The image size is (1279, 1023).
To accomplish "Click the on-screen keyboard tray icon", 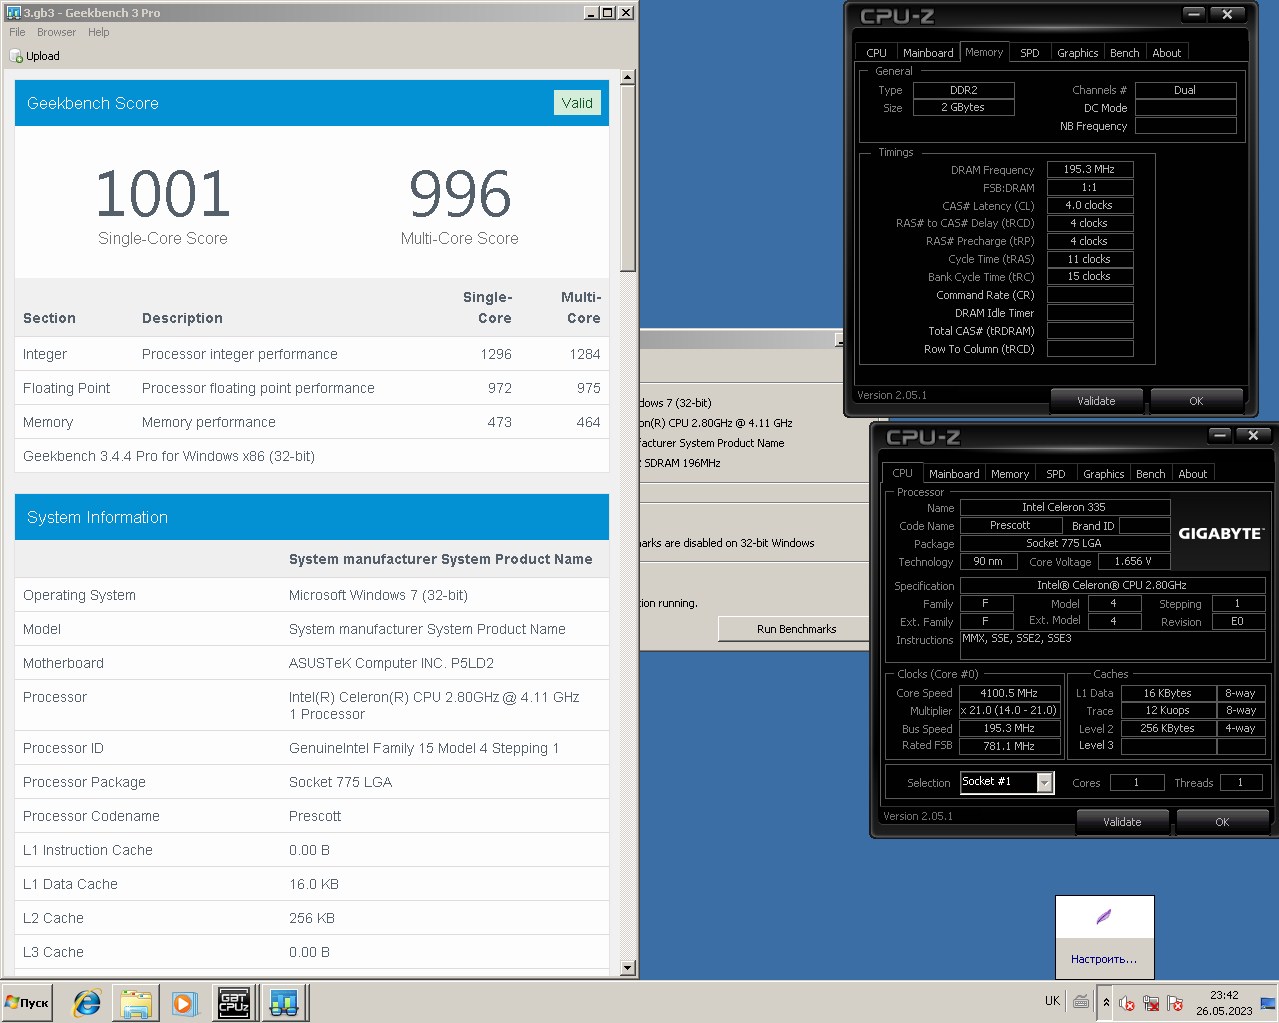I will coord(1081,1001).
